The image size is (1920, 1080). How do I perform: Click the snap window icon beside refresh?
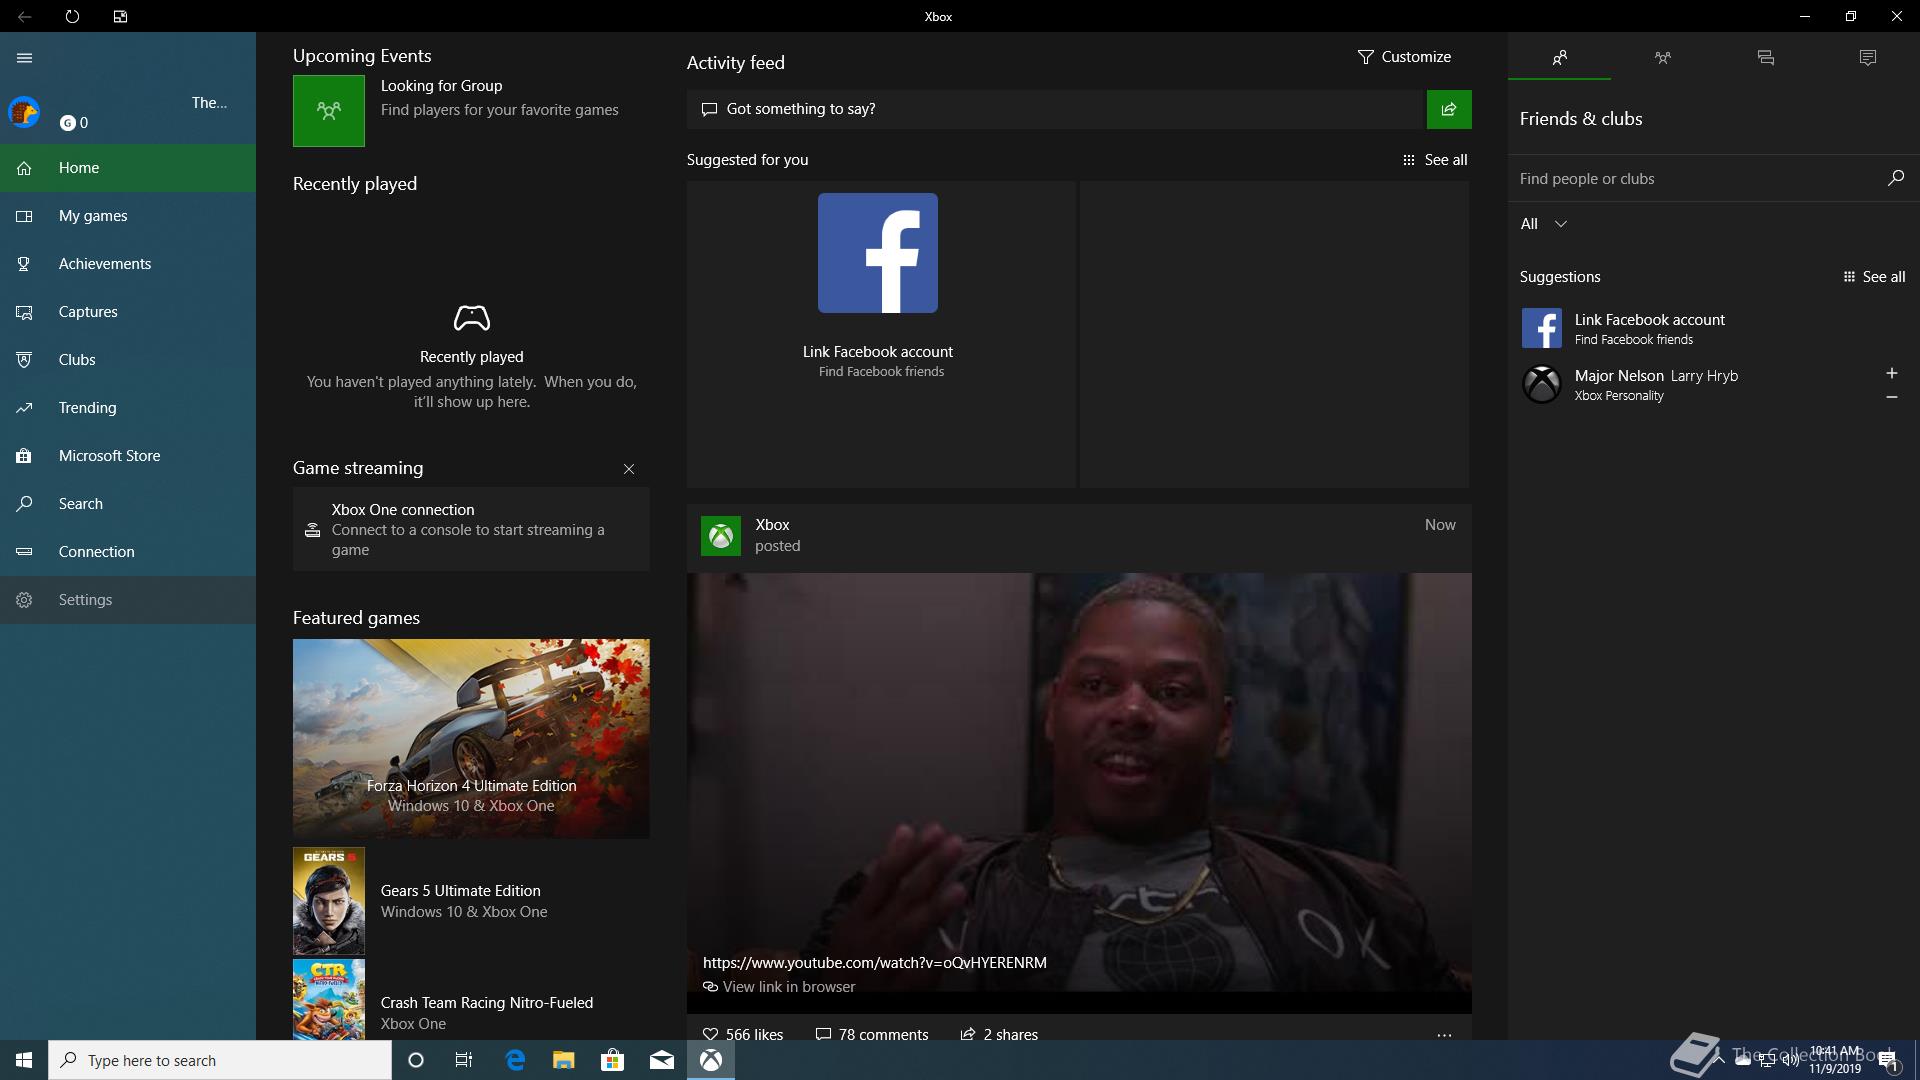pos(120,16)
